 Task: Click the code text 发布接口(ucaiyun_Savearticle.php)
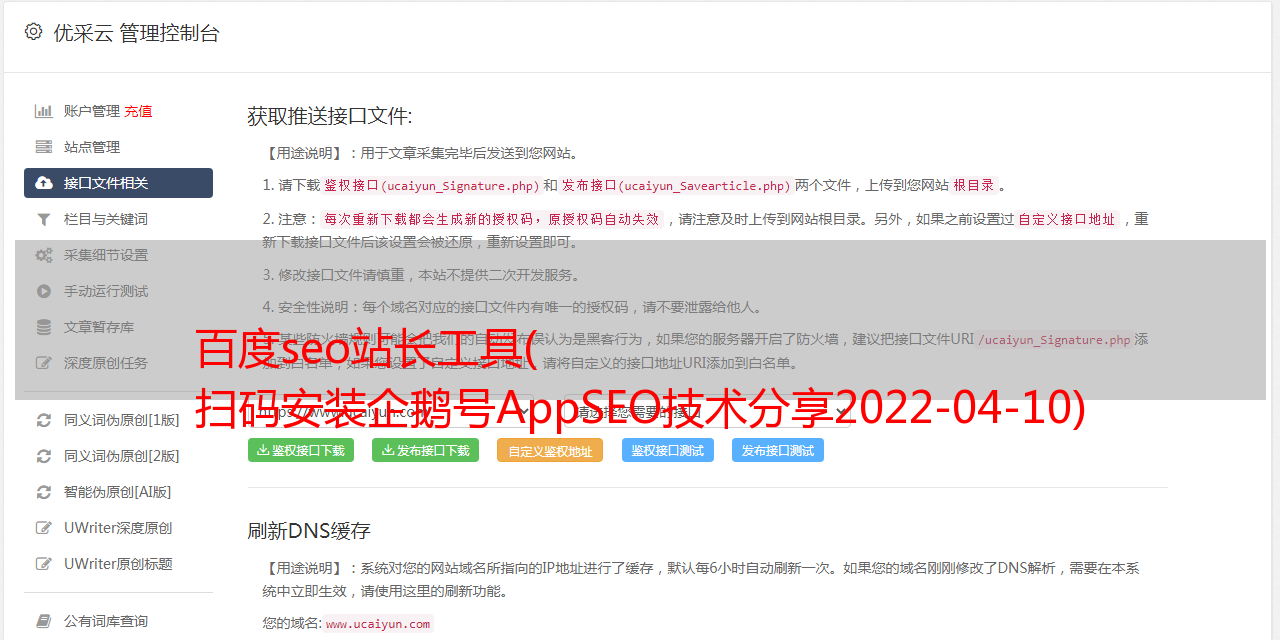pyautogui.click(x=676, y=185)
